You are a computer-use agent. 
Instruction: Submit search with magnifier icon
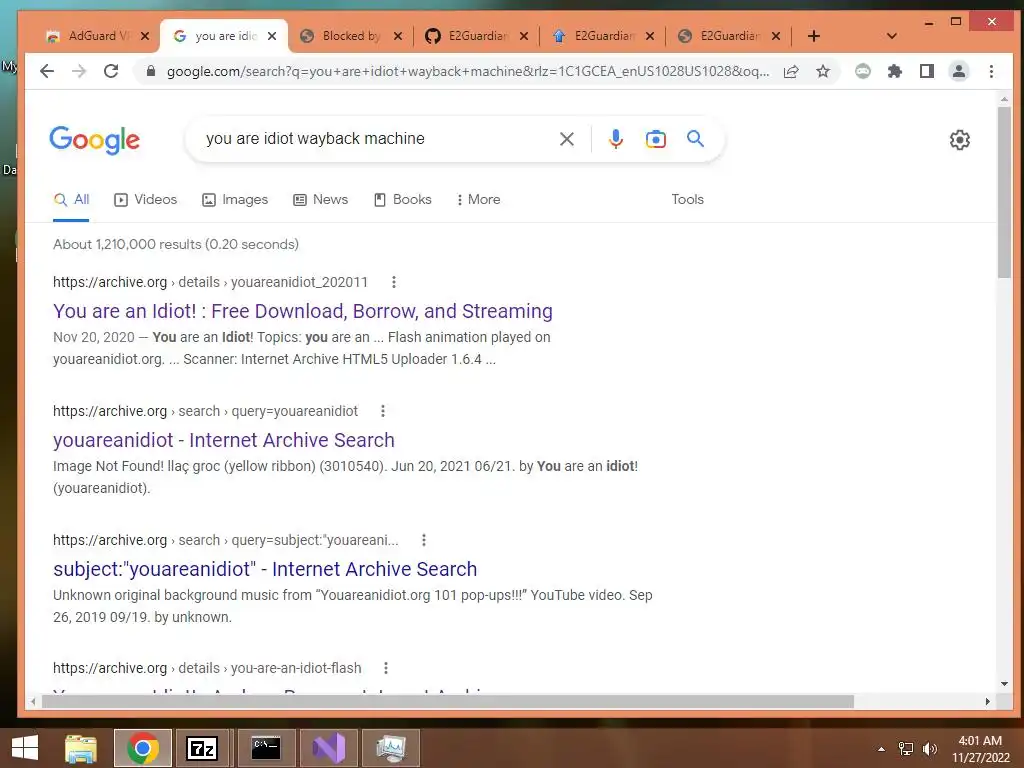tap(695, 138)
